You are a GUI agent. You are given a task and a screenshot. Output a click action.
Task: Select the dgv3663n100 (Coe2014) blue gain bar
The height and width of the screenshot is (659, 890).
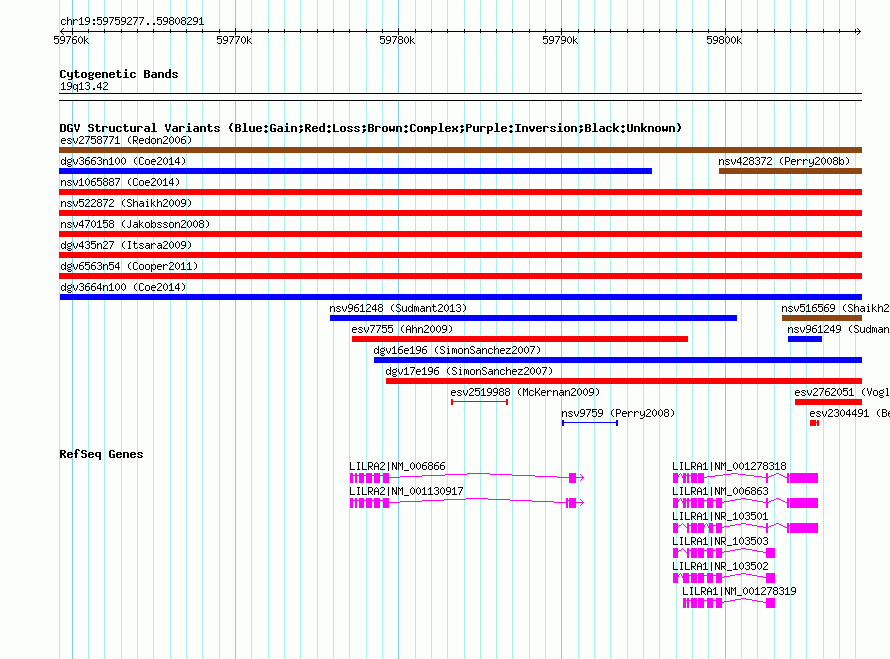(355, 171)
